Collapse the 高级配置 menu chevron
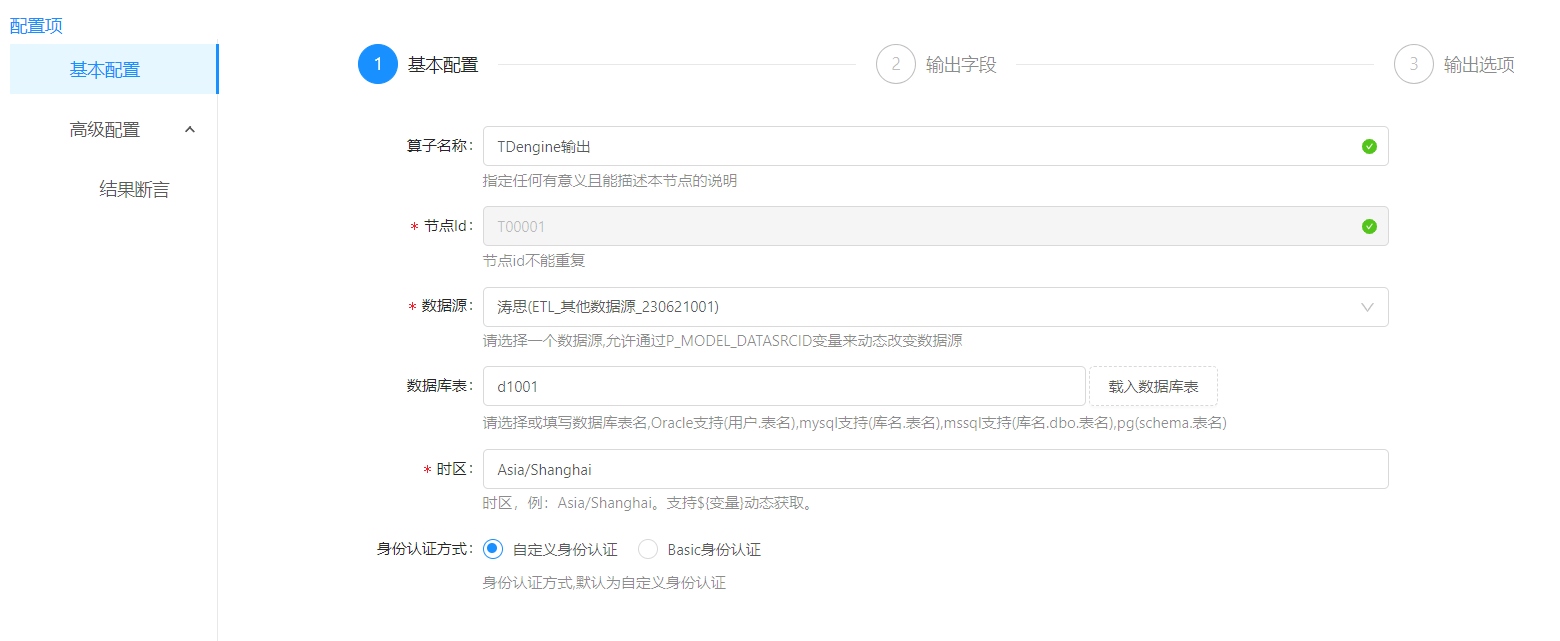The width and height of the screenshot is (1560, 641). 191,129
